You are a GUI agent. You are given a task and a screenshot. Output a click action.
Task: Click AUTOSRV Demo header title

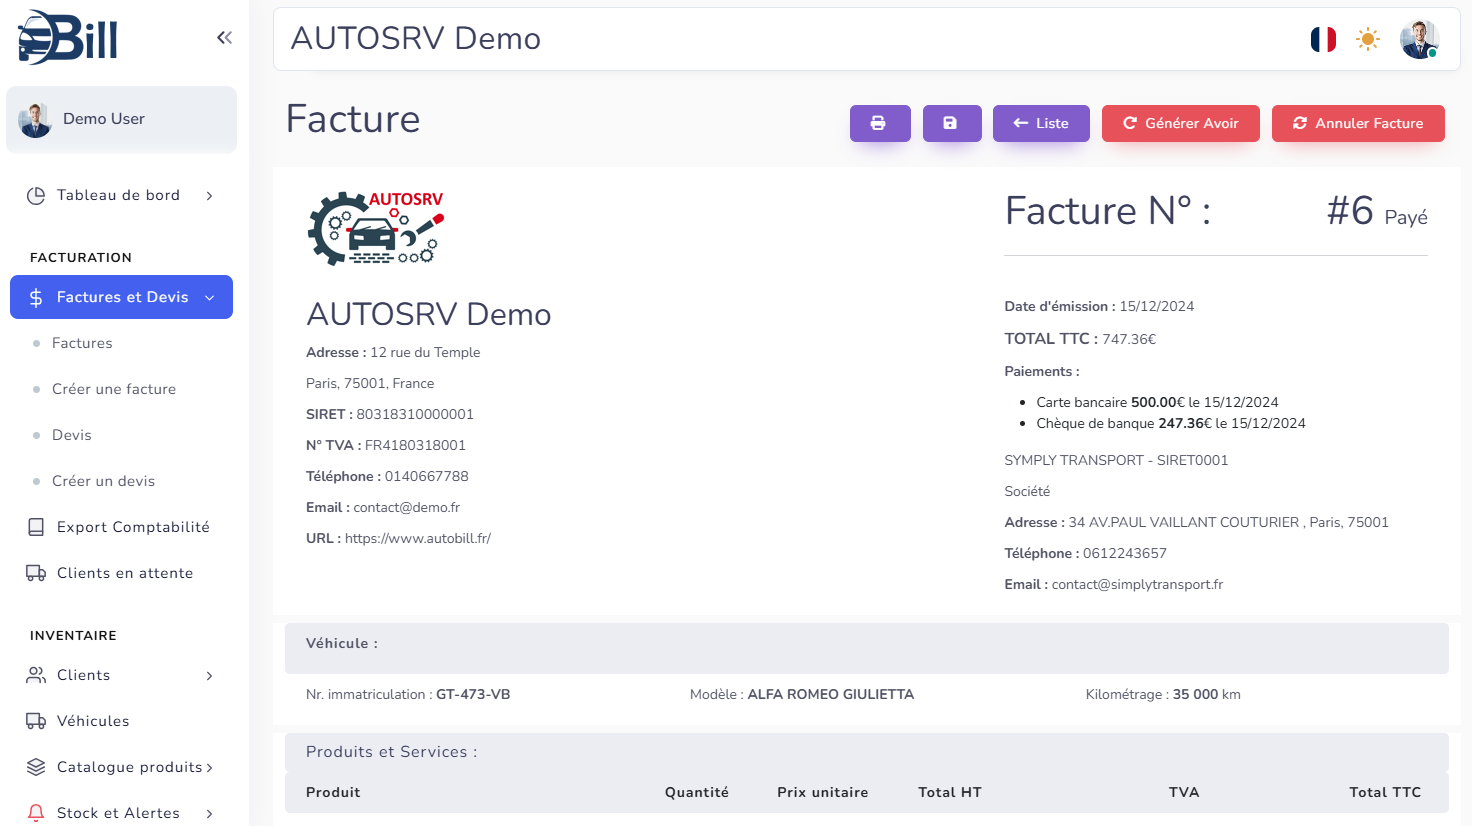416,38
